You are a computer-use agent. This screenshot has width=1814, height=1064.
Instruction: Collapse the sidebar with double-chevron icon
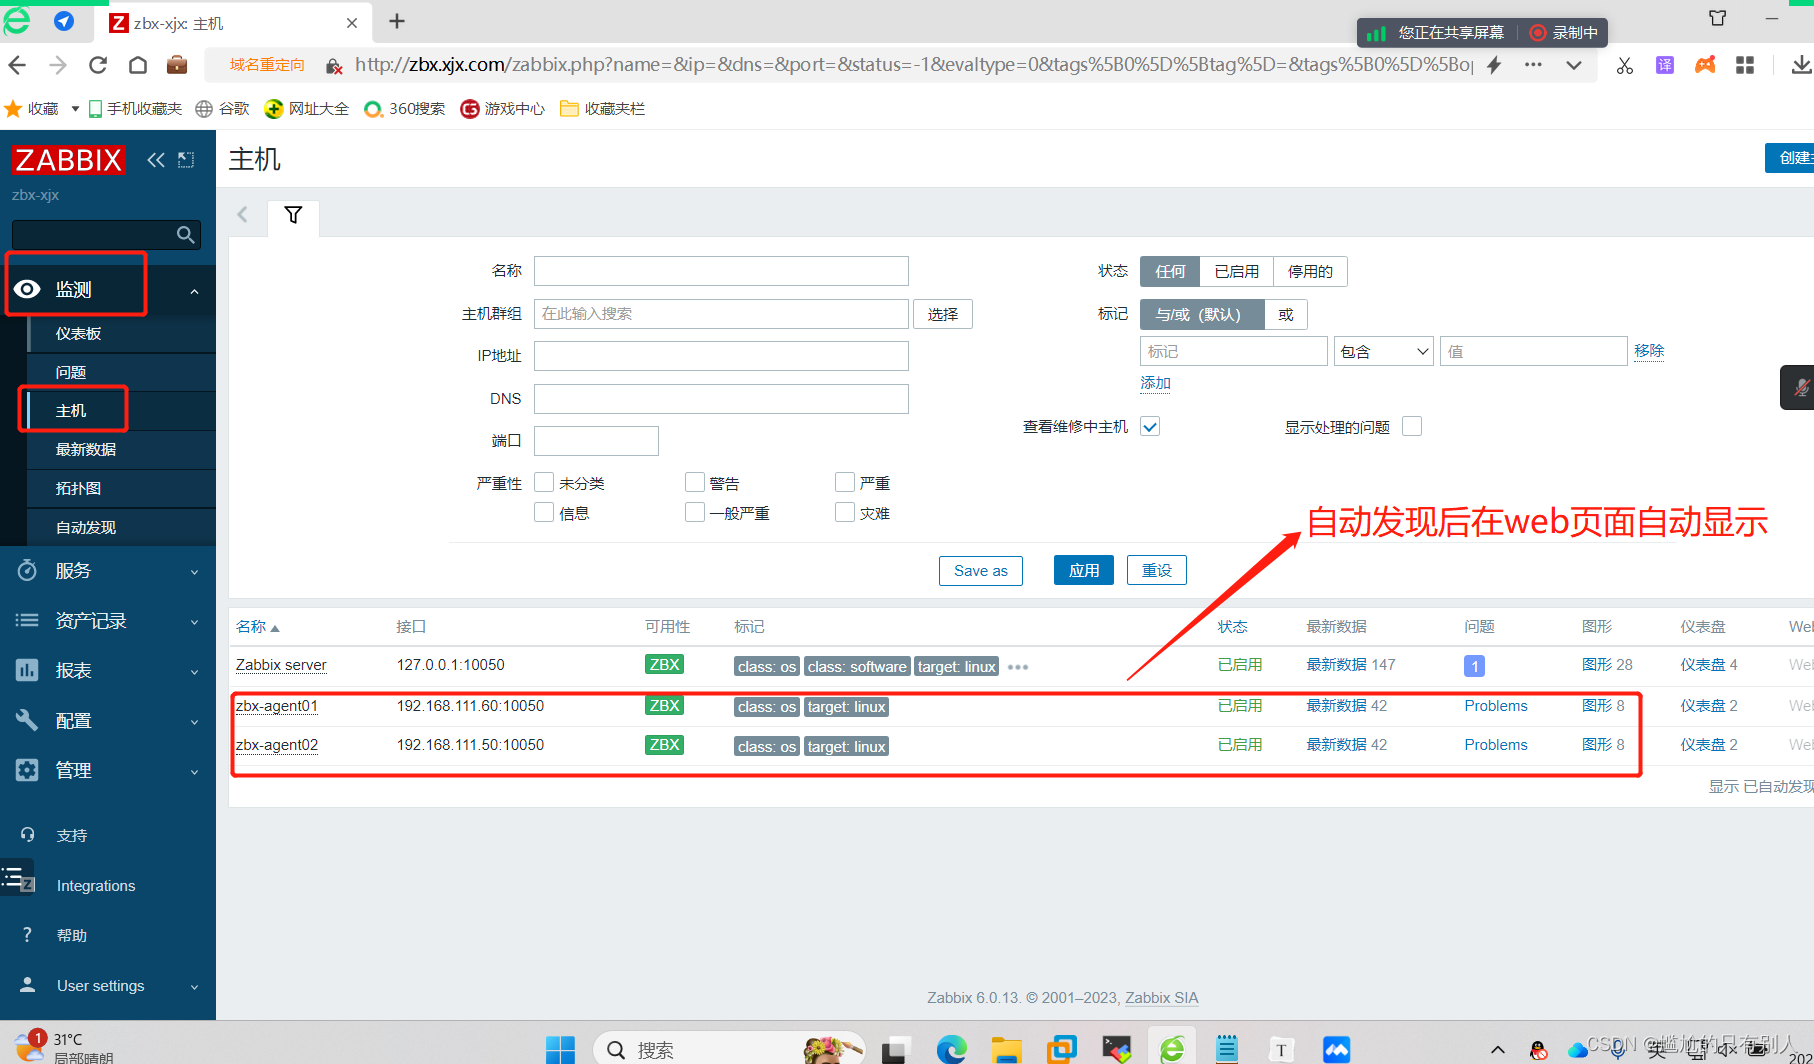click(x=156, y=160)
